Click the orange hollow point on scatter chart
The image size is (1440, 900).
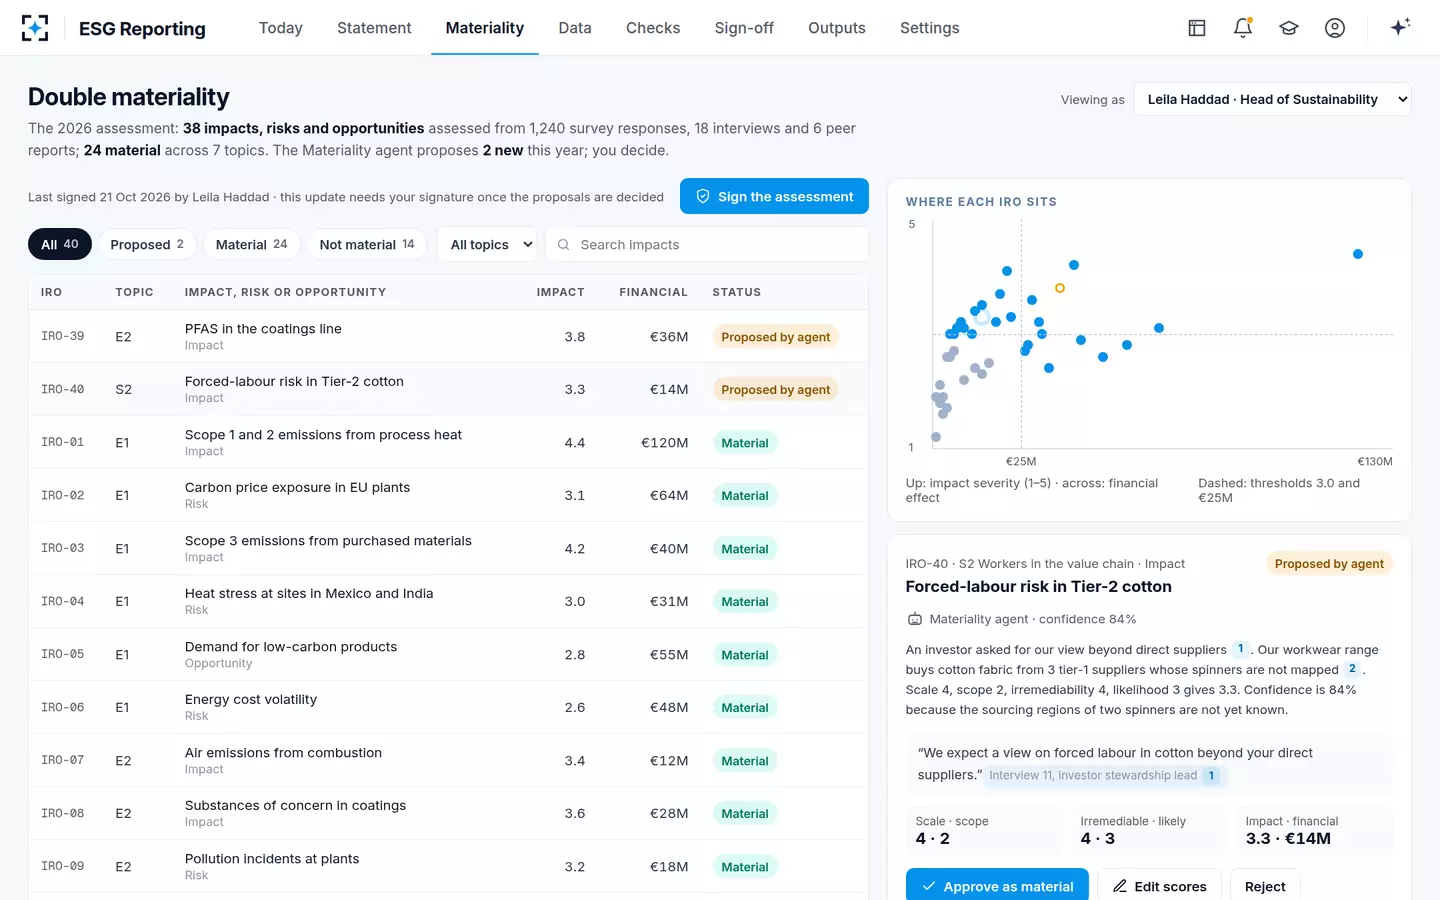[x=1060, y=288]
